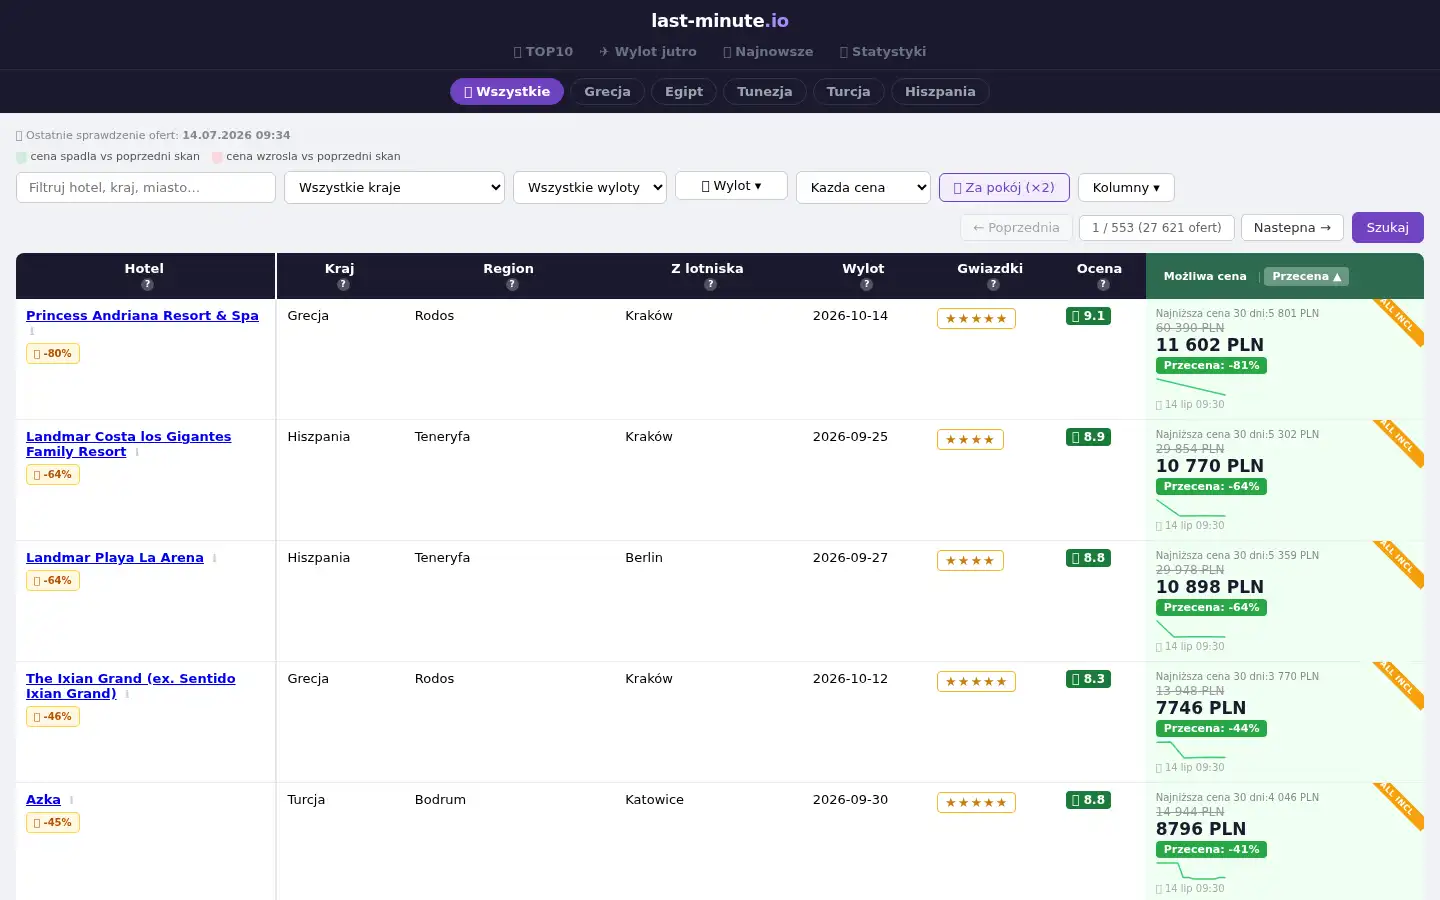Click the -45% badge under Azka
This screenshot has height=900, width=1440.
click(53, 823)
